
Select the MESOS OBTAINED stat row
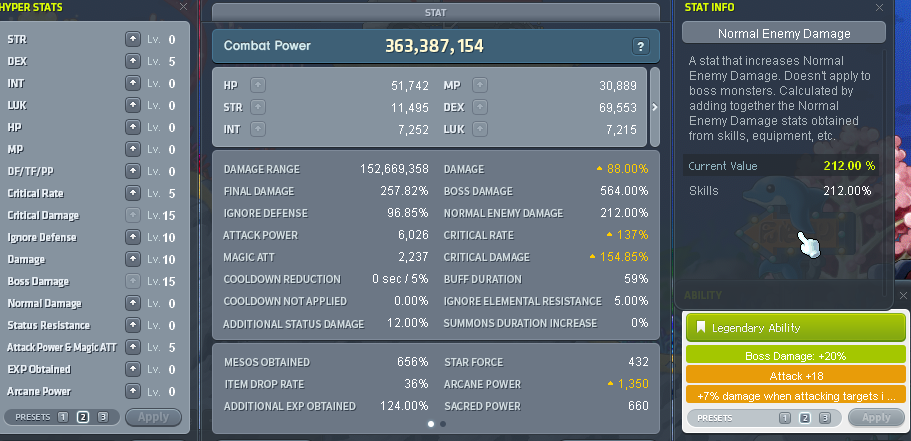pos(326,362)
